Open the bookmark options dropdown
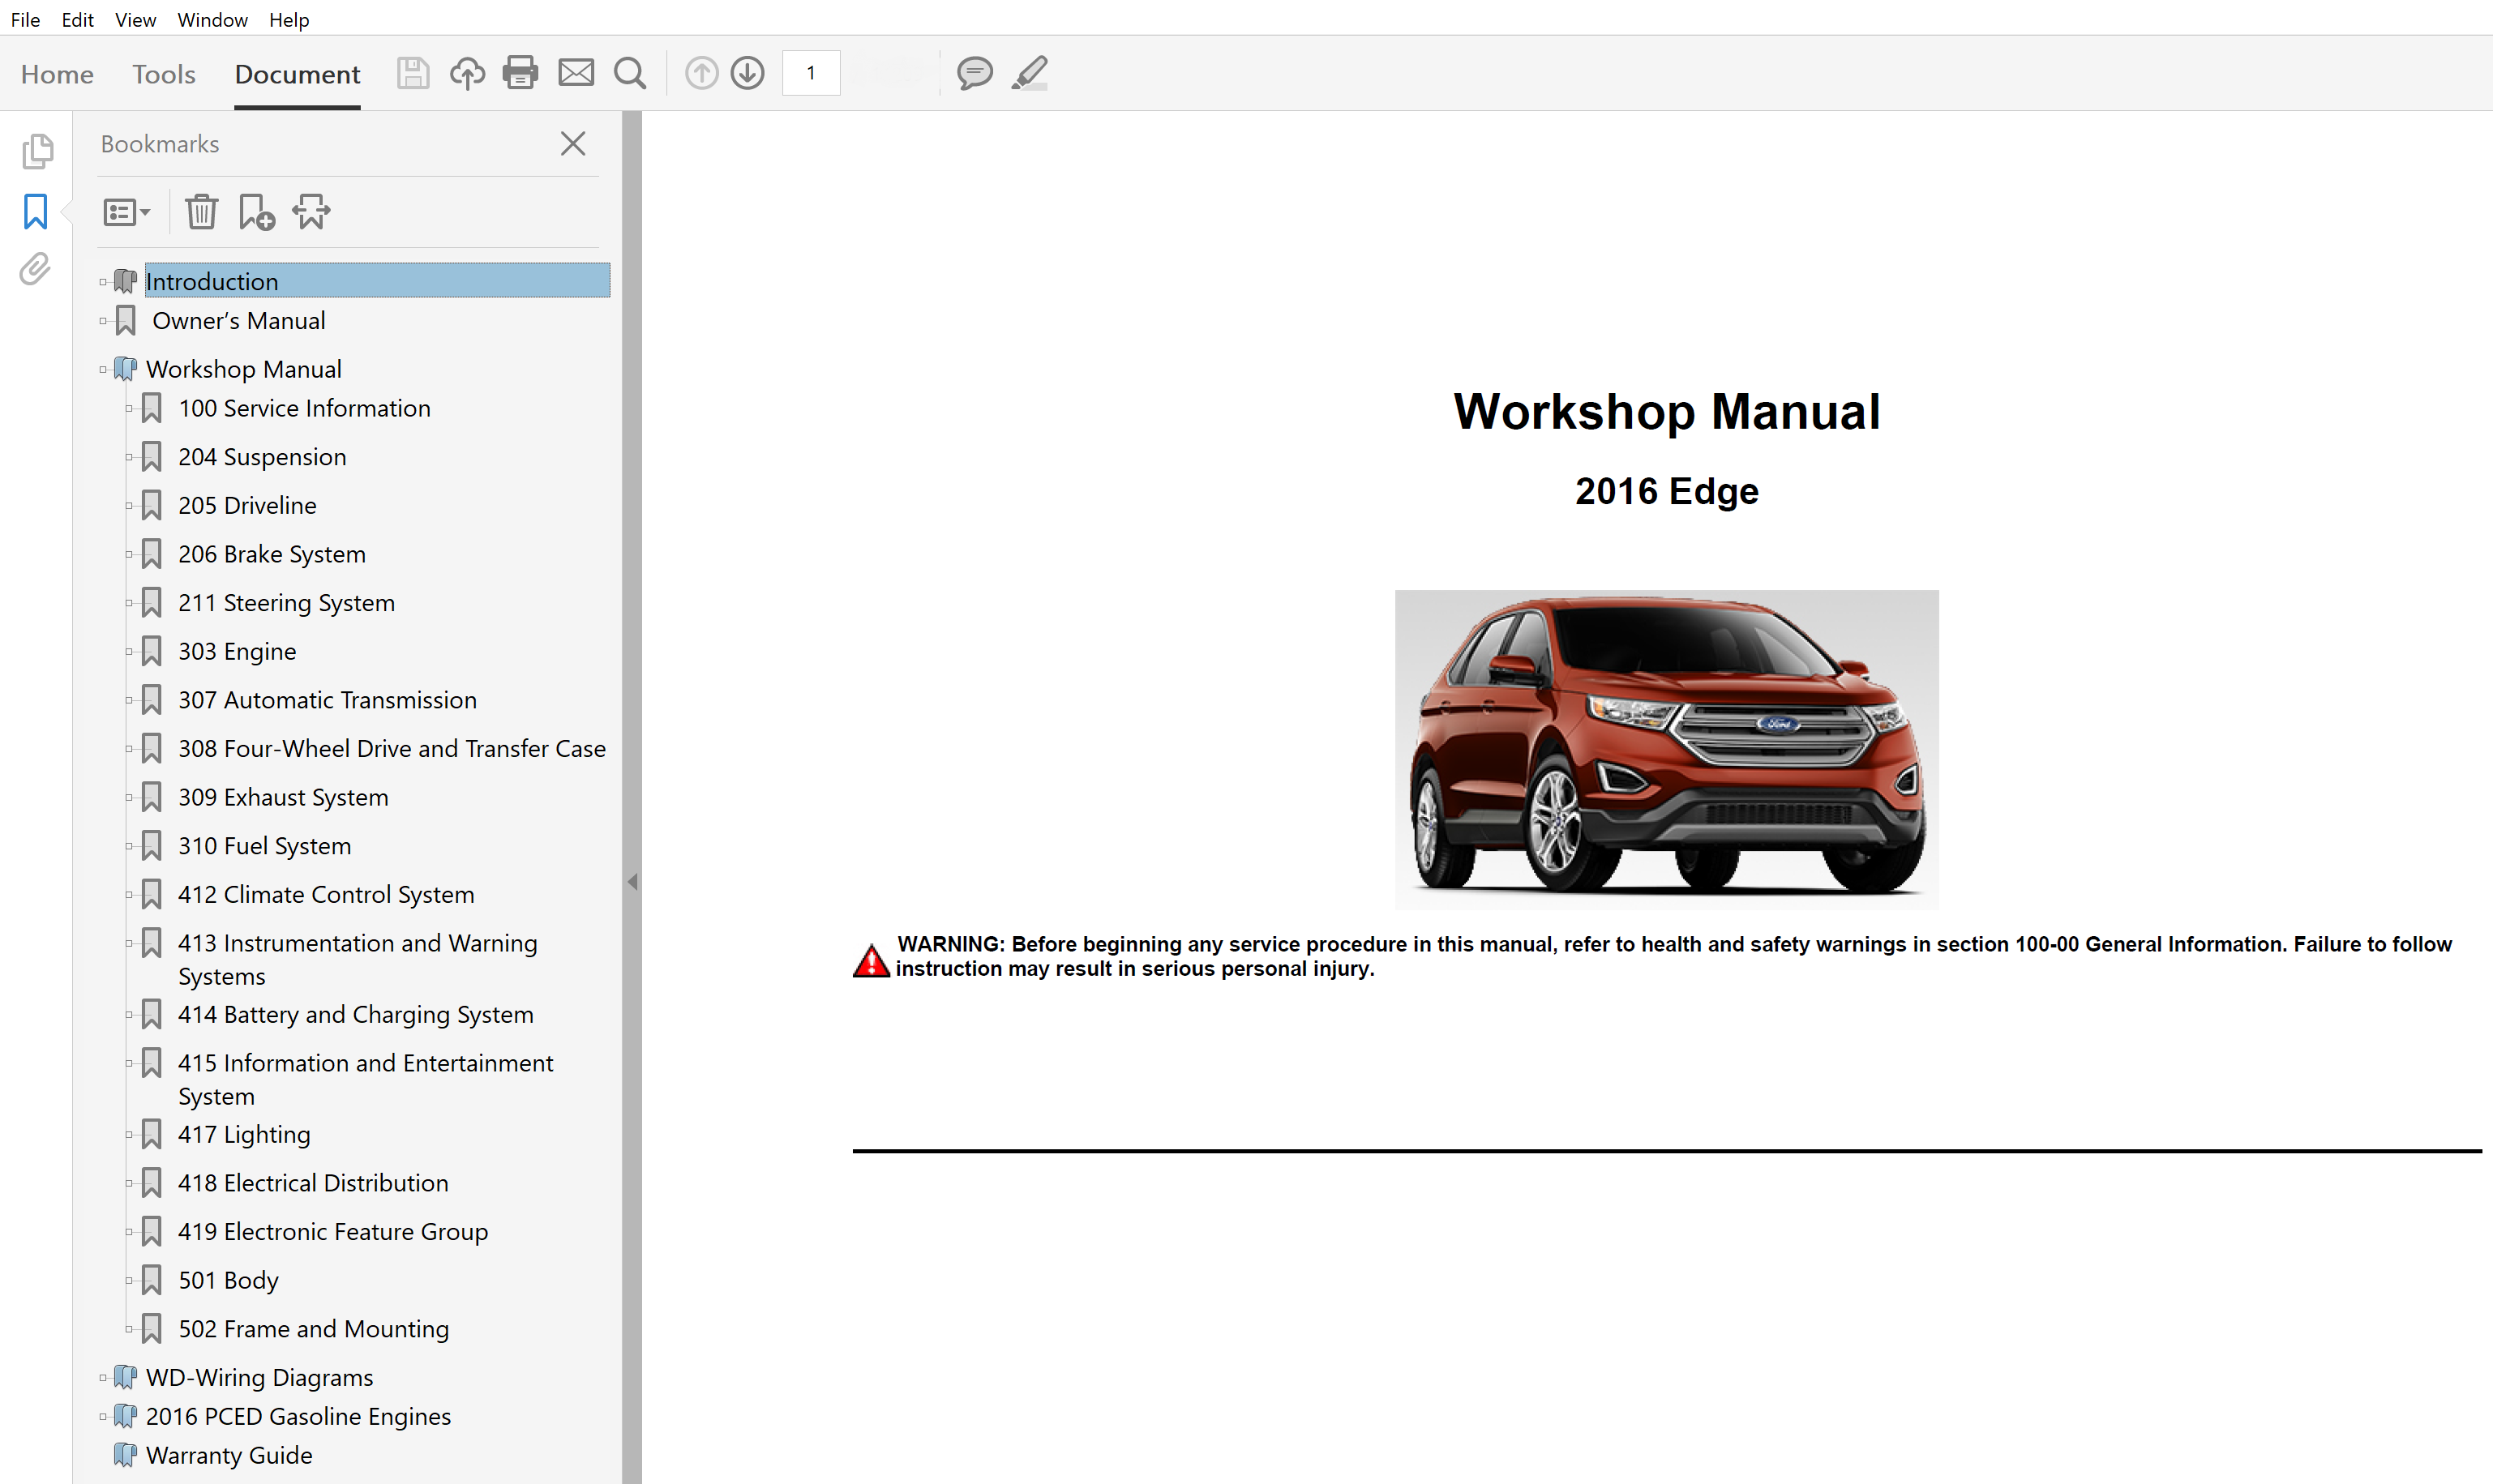 (126, 212)
